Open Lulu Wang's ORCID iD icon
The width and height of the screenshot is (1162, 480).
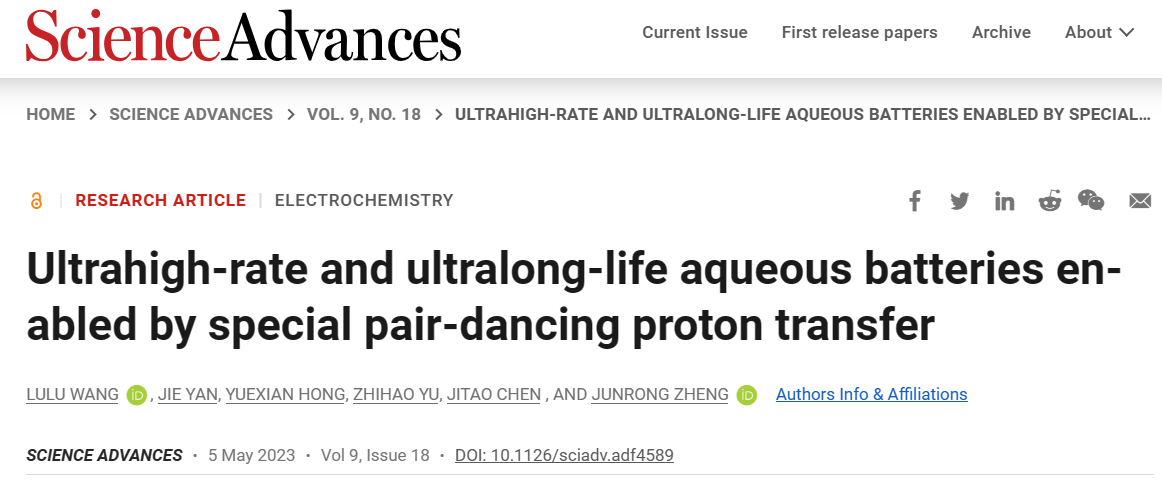tap(136, 396)
